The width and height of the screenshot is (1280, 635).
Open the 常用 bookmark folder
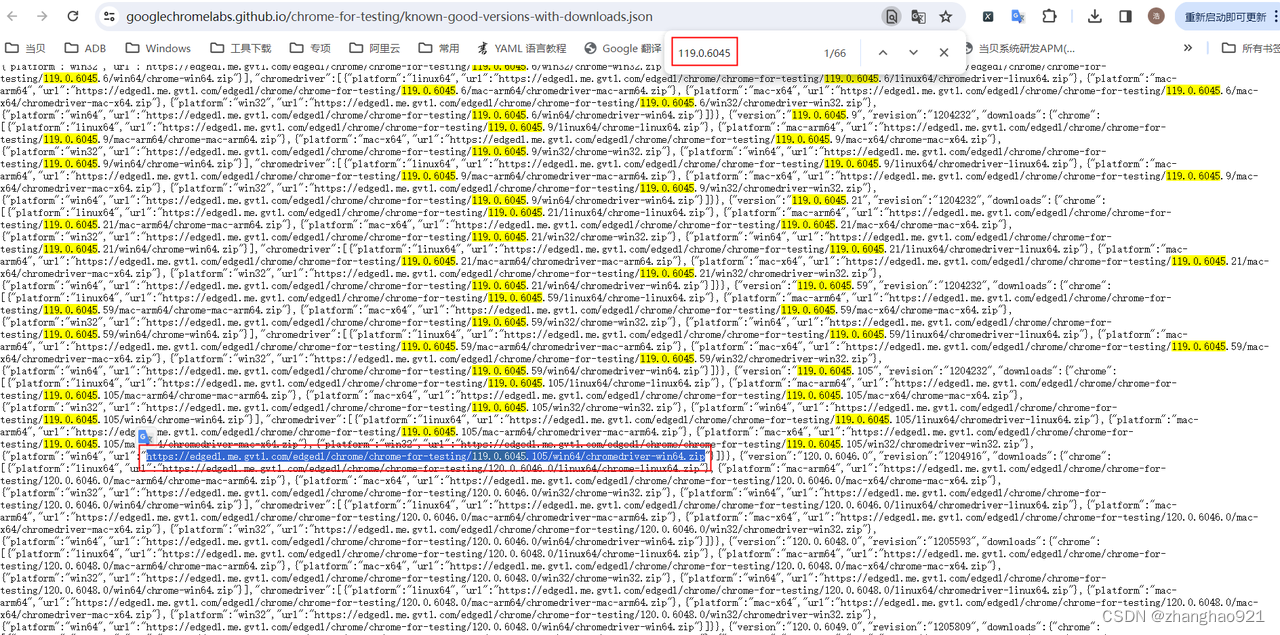[x=439, y=48]
